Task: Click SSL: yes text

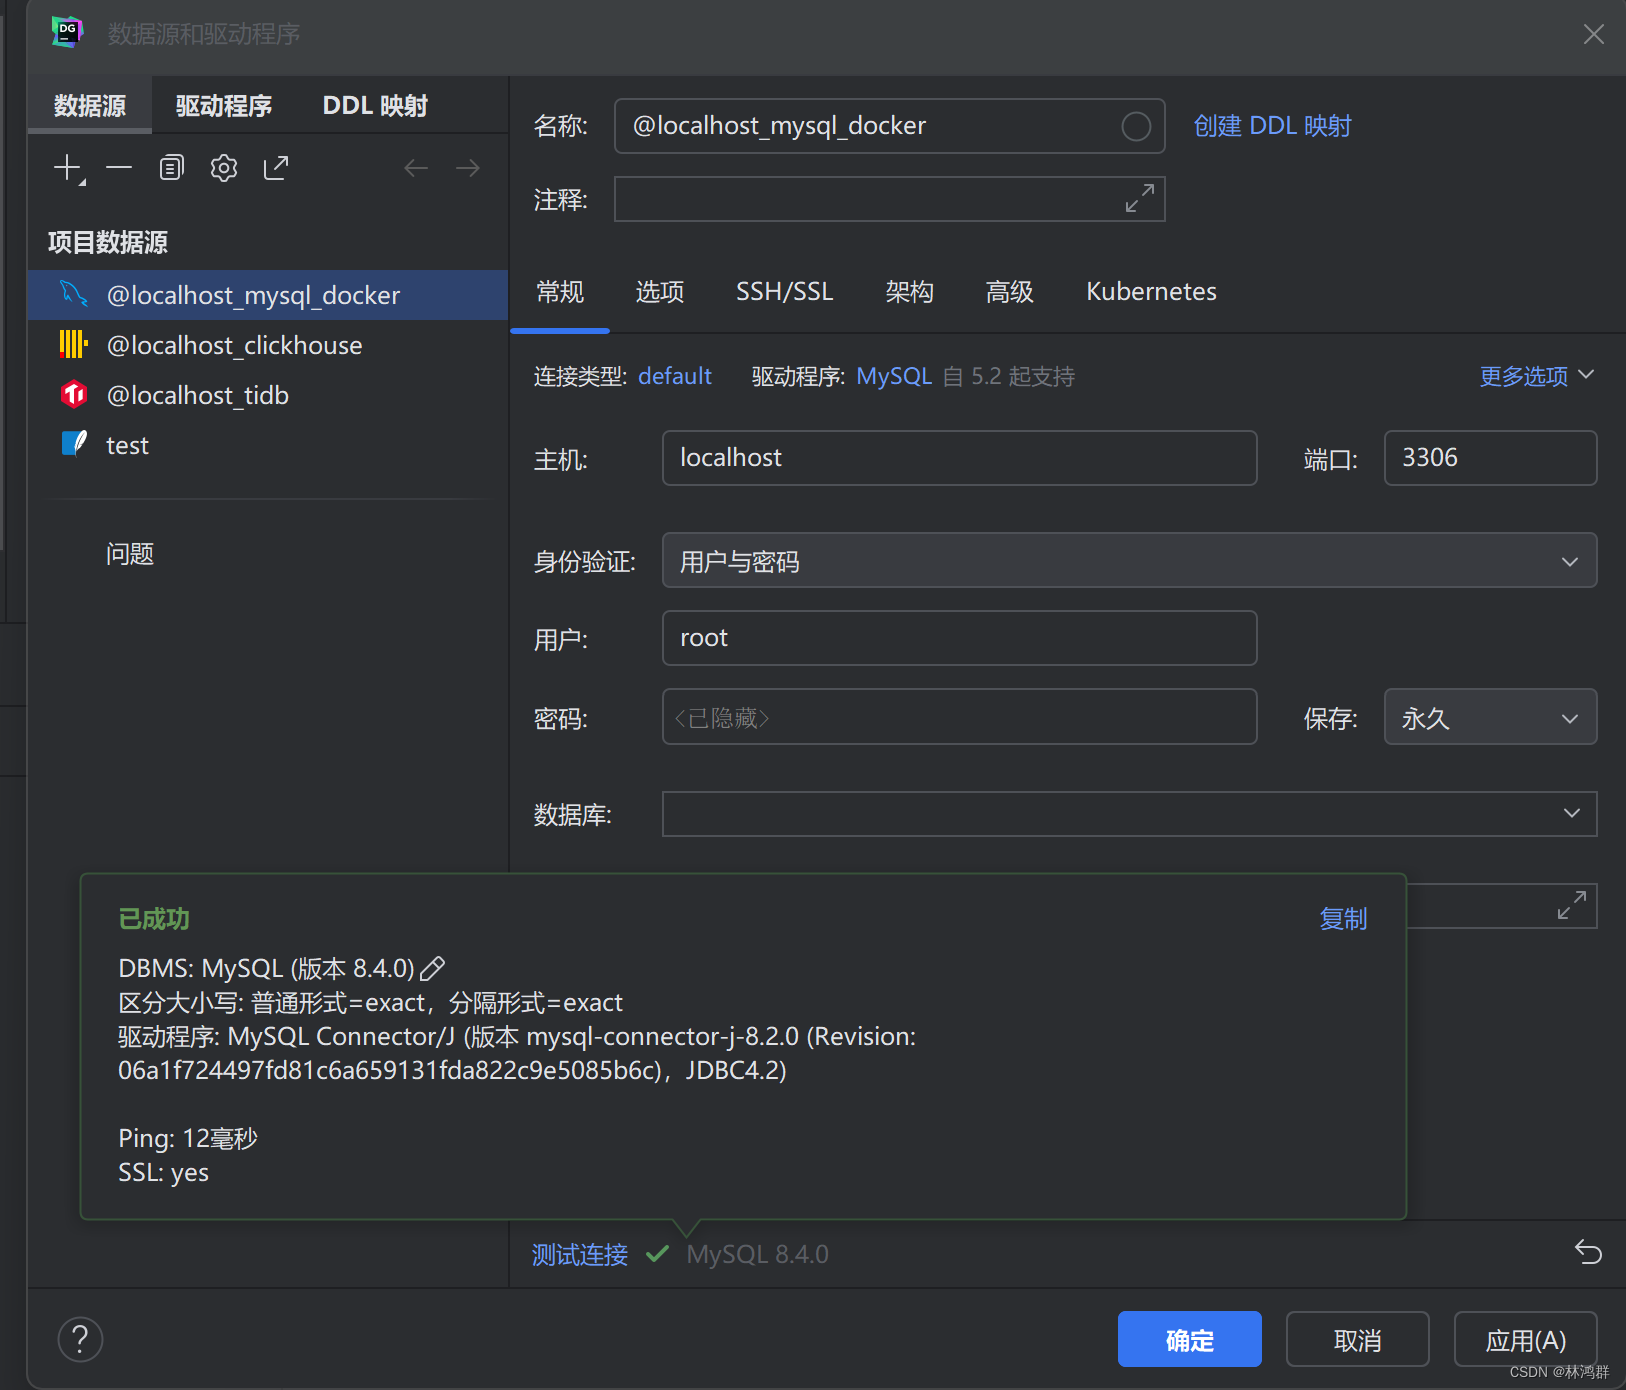Action: (164, 1172)
